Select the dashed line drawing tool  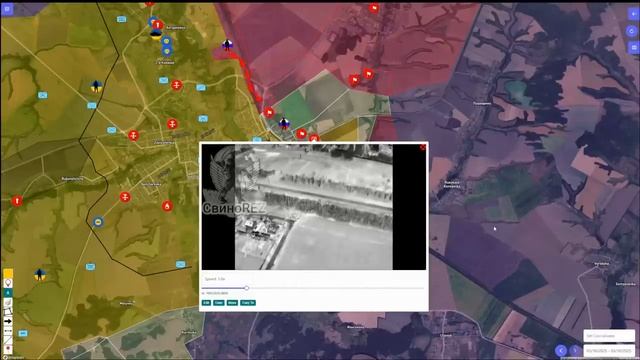tap(8, 330)
